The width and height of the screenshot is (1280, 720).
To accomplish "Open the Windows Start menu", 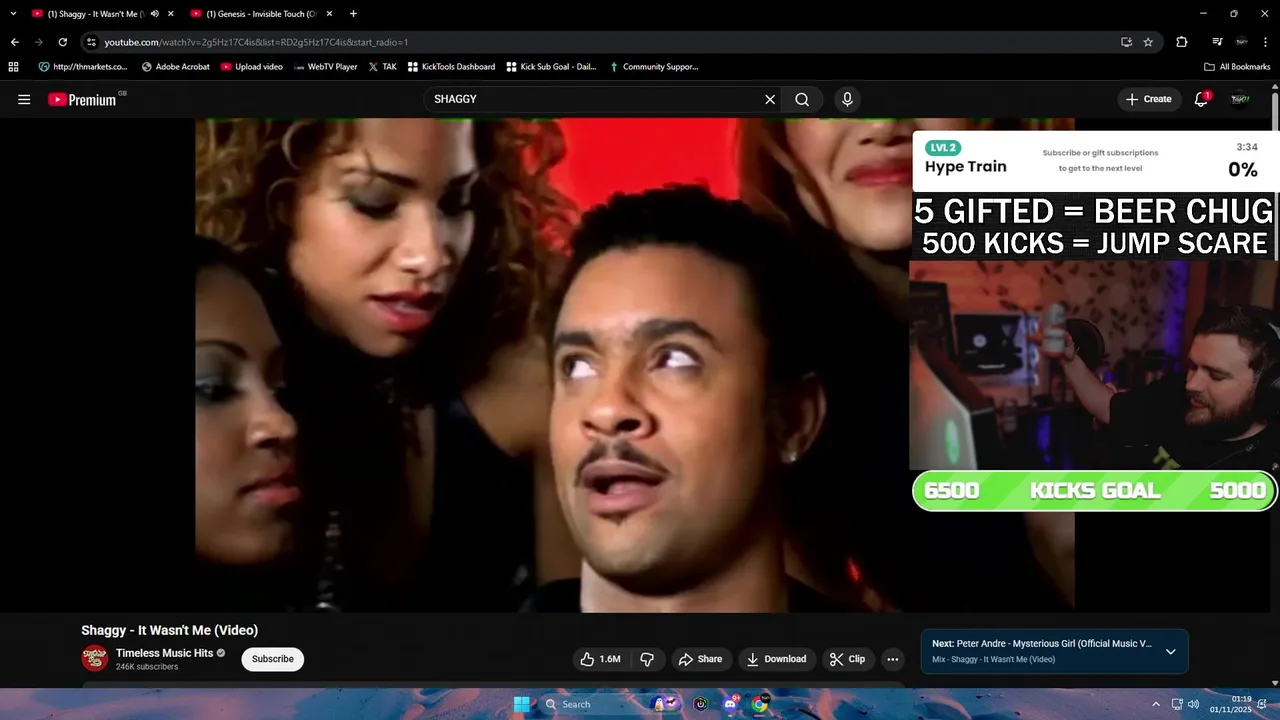I will (x=522, y=704).
